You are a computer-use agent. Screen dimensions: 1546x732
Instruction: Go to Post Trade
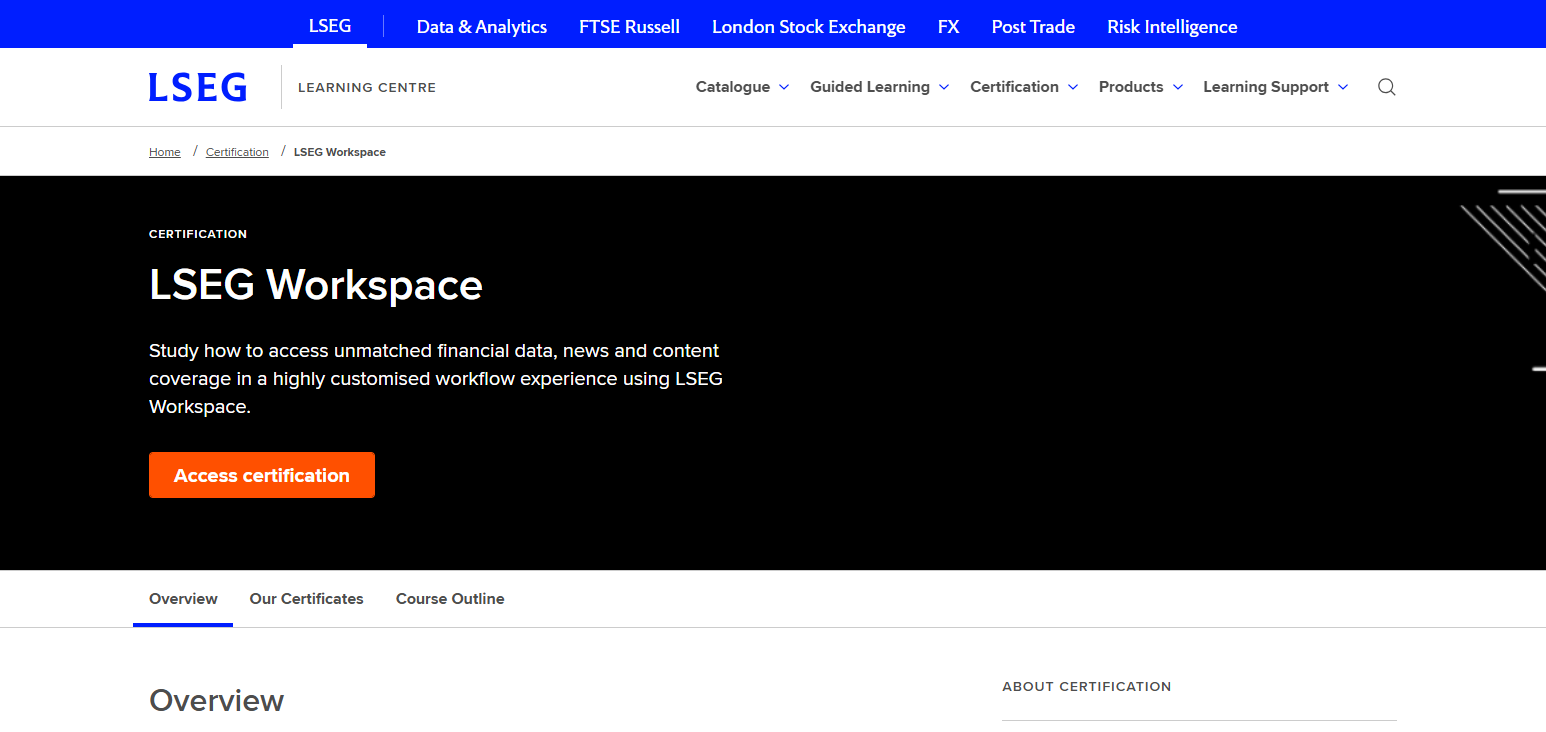pos(1033,27)
